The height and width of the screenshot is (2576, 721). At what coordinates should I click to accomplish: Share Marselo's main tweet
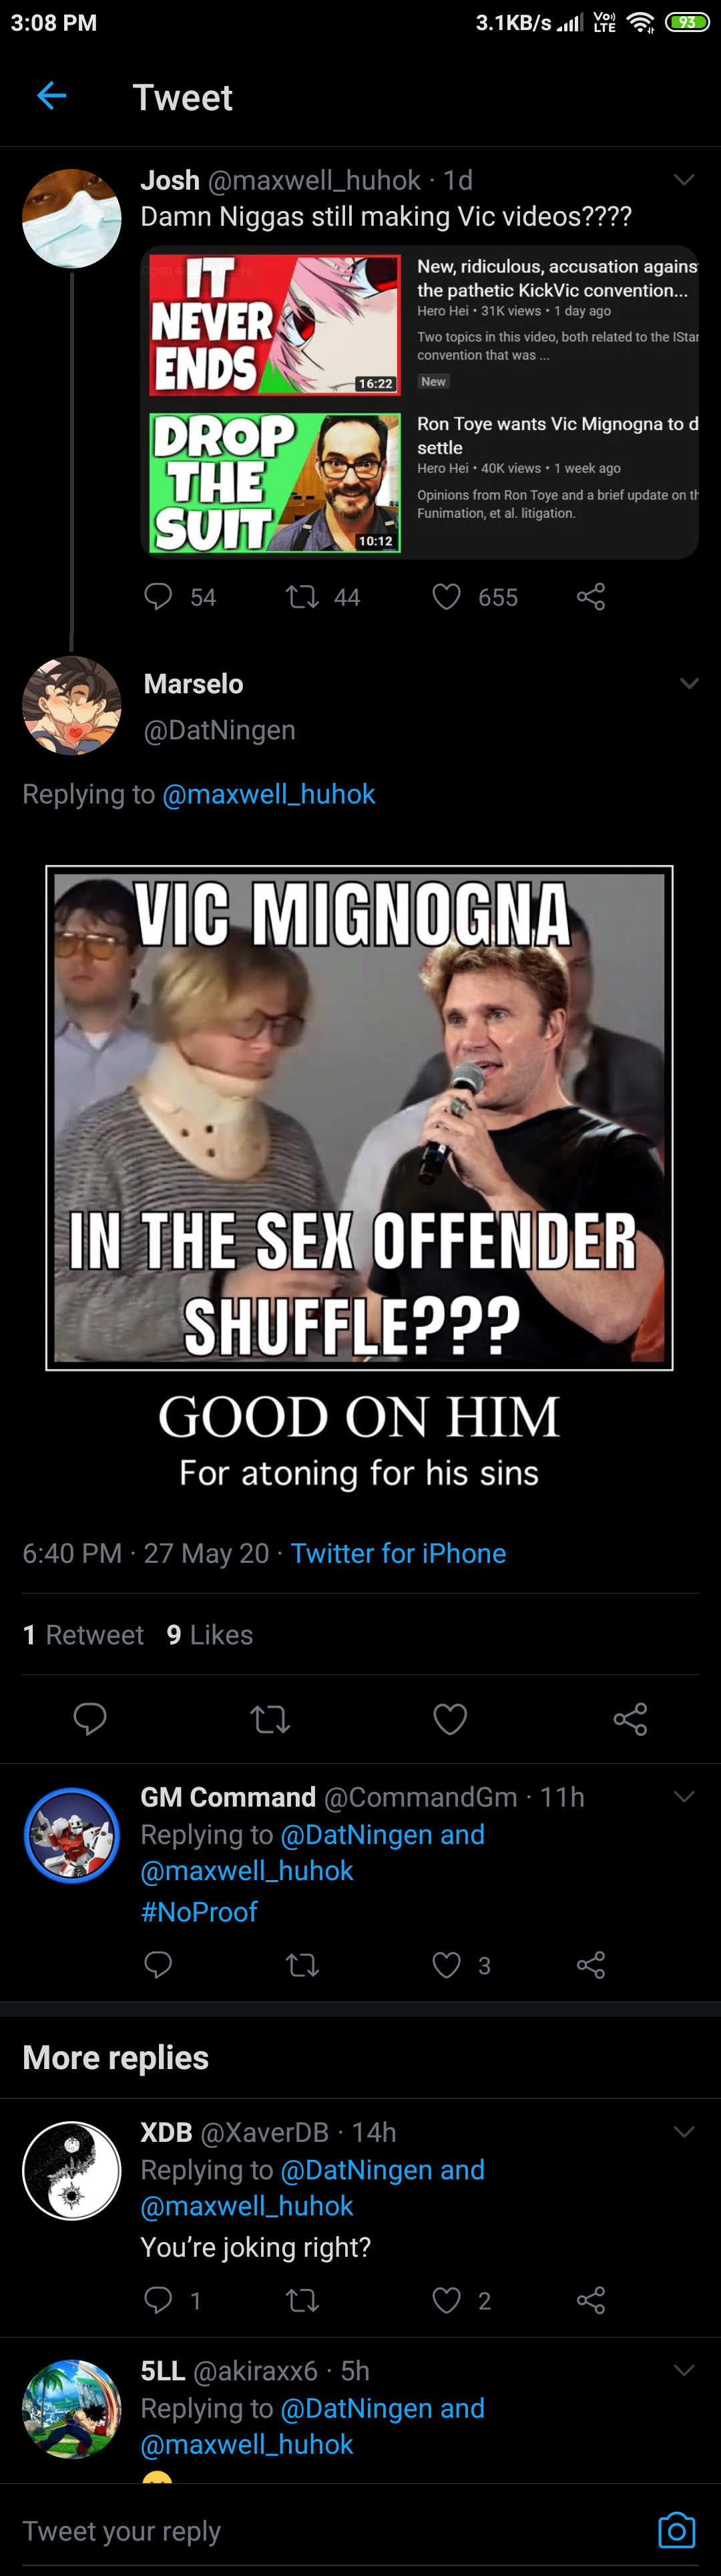coord(630,1719)
